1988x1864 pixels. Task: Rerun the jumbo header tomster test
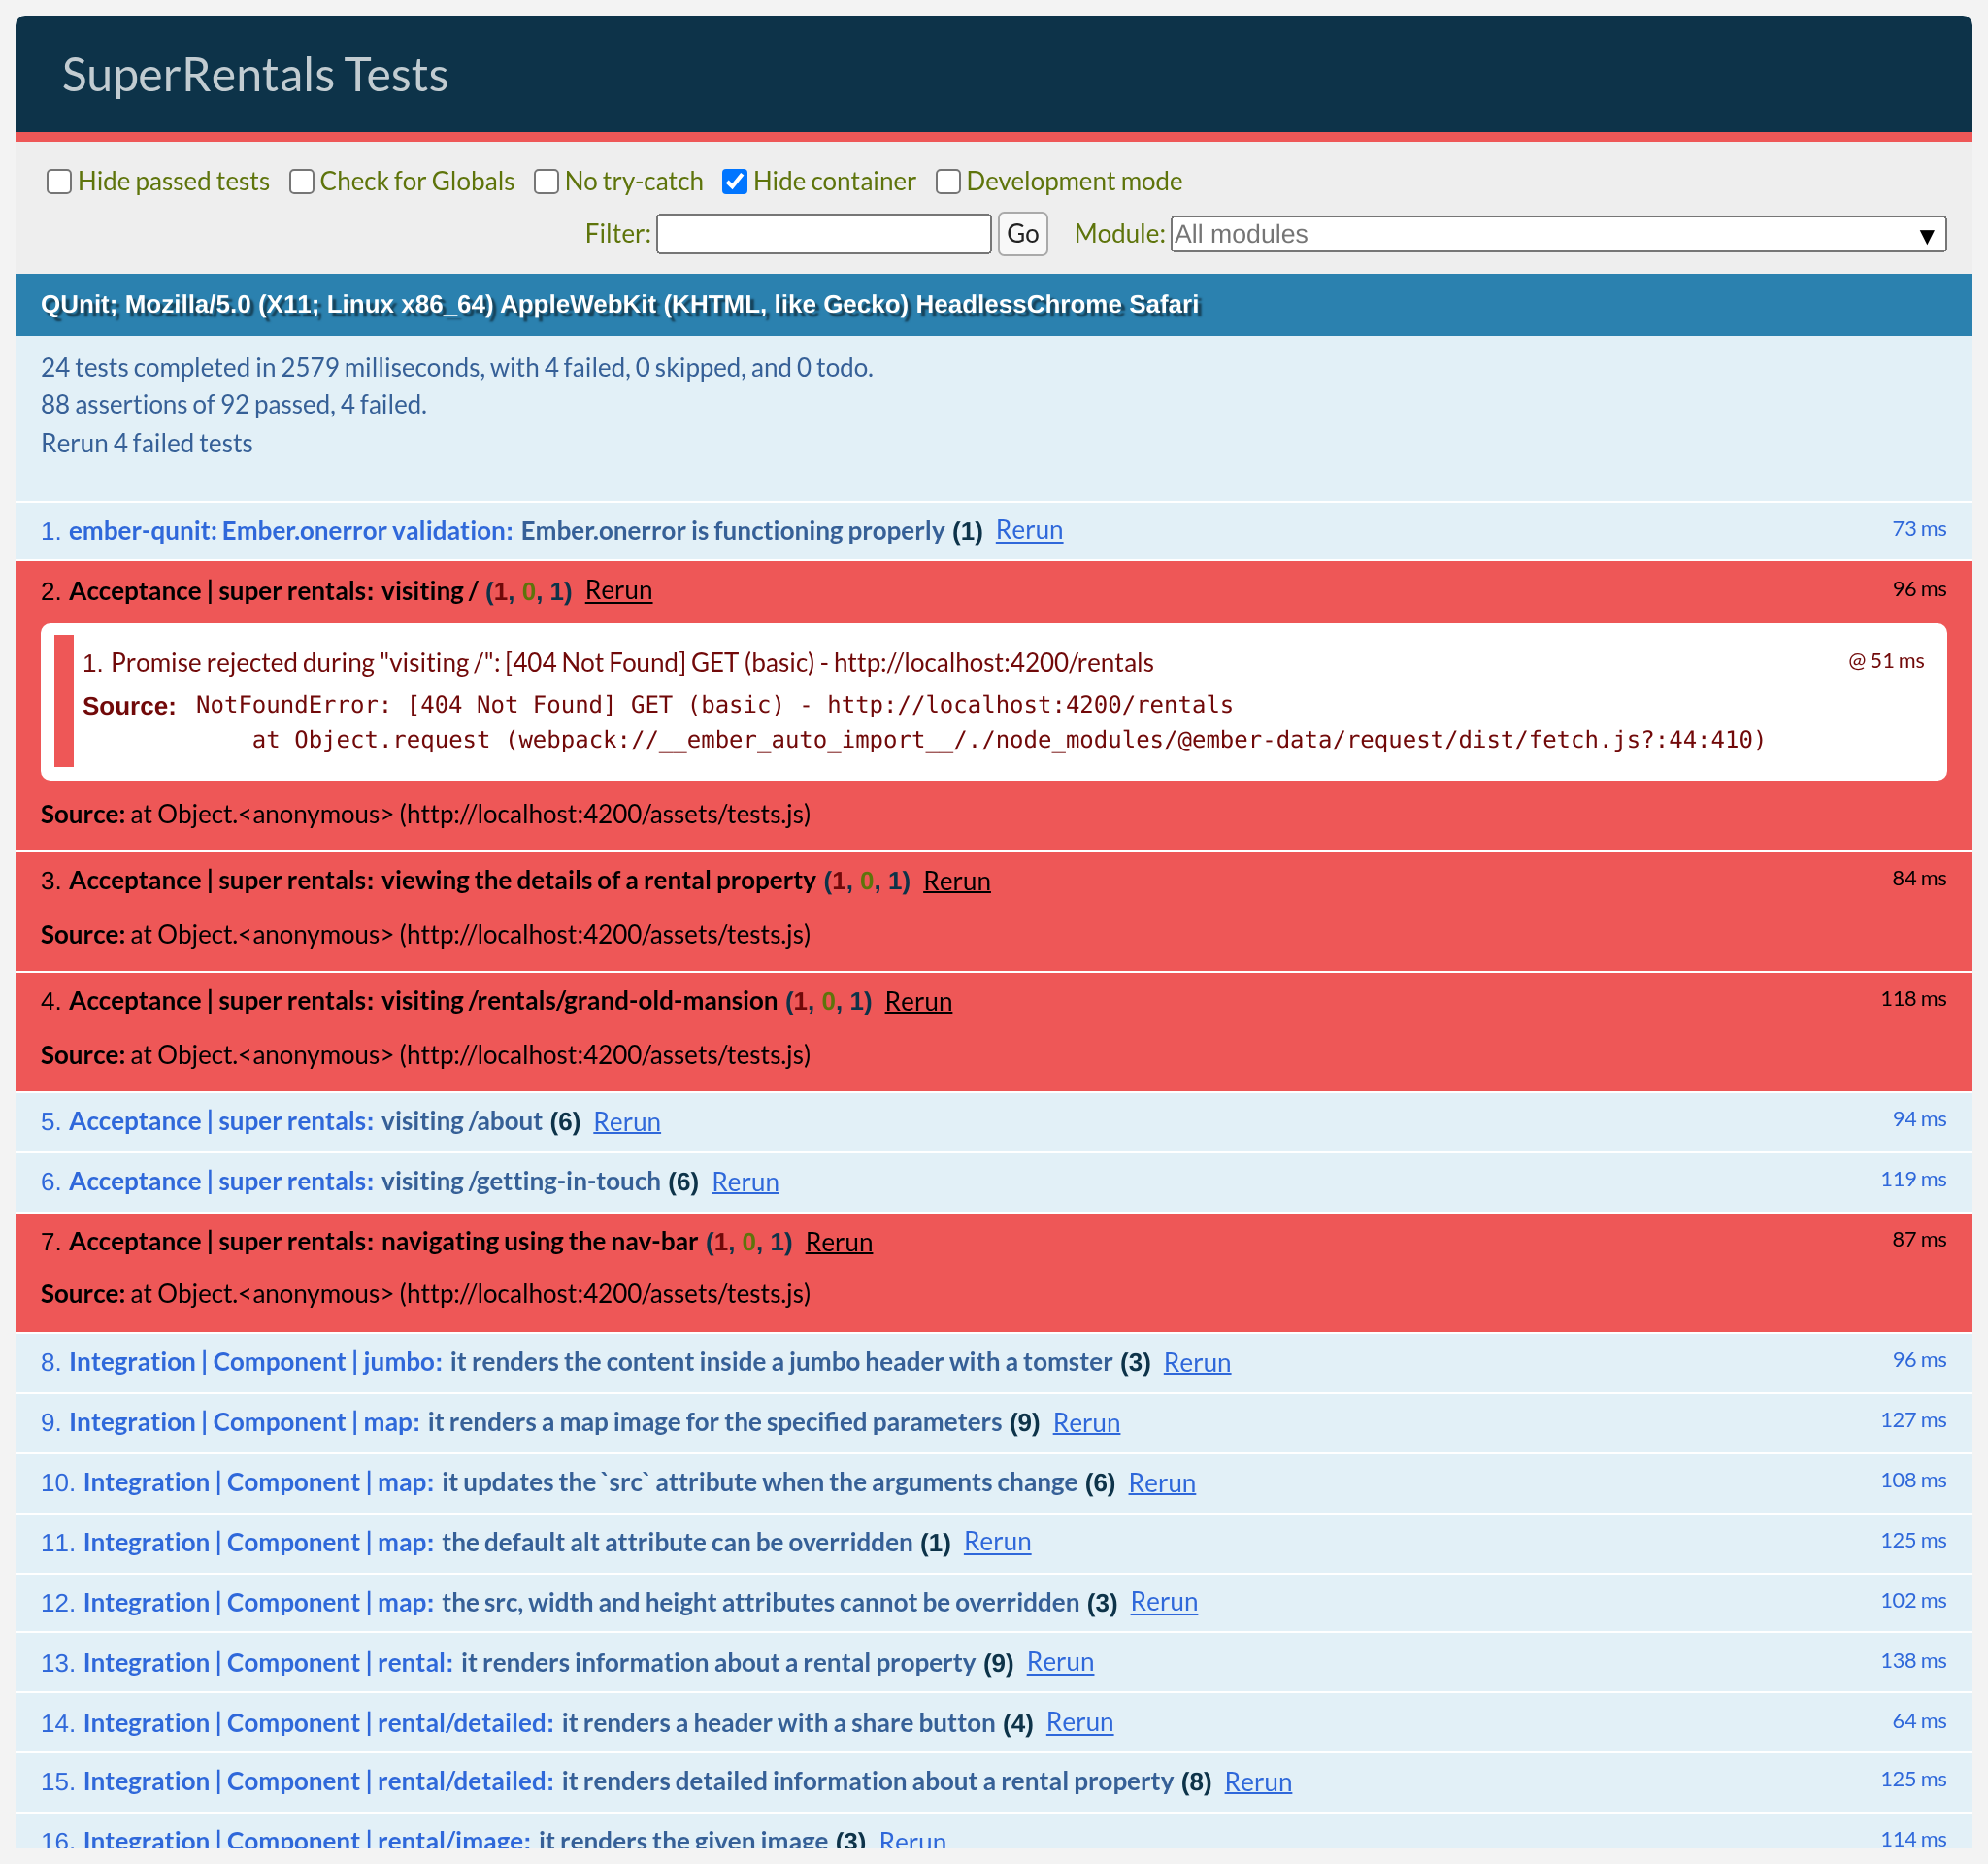pyautogui.click(x=1196, y=1362)
